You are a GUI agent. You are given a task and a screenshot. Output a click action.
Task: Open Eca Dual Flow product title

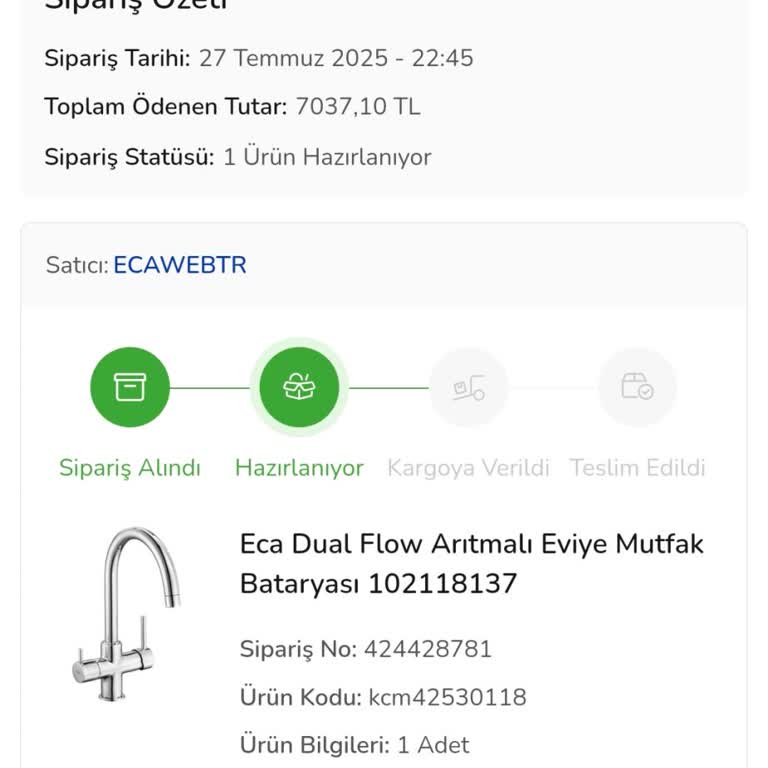(x=471, y=563)
